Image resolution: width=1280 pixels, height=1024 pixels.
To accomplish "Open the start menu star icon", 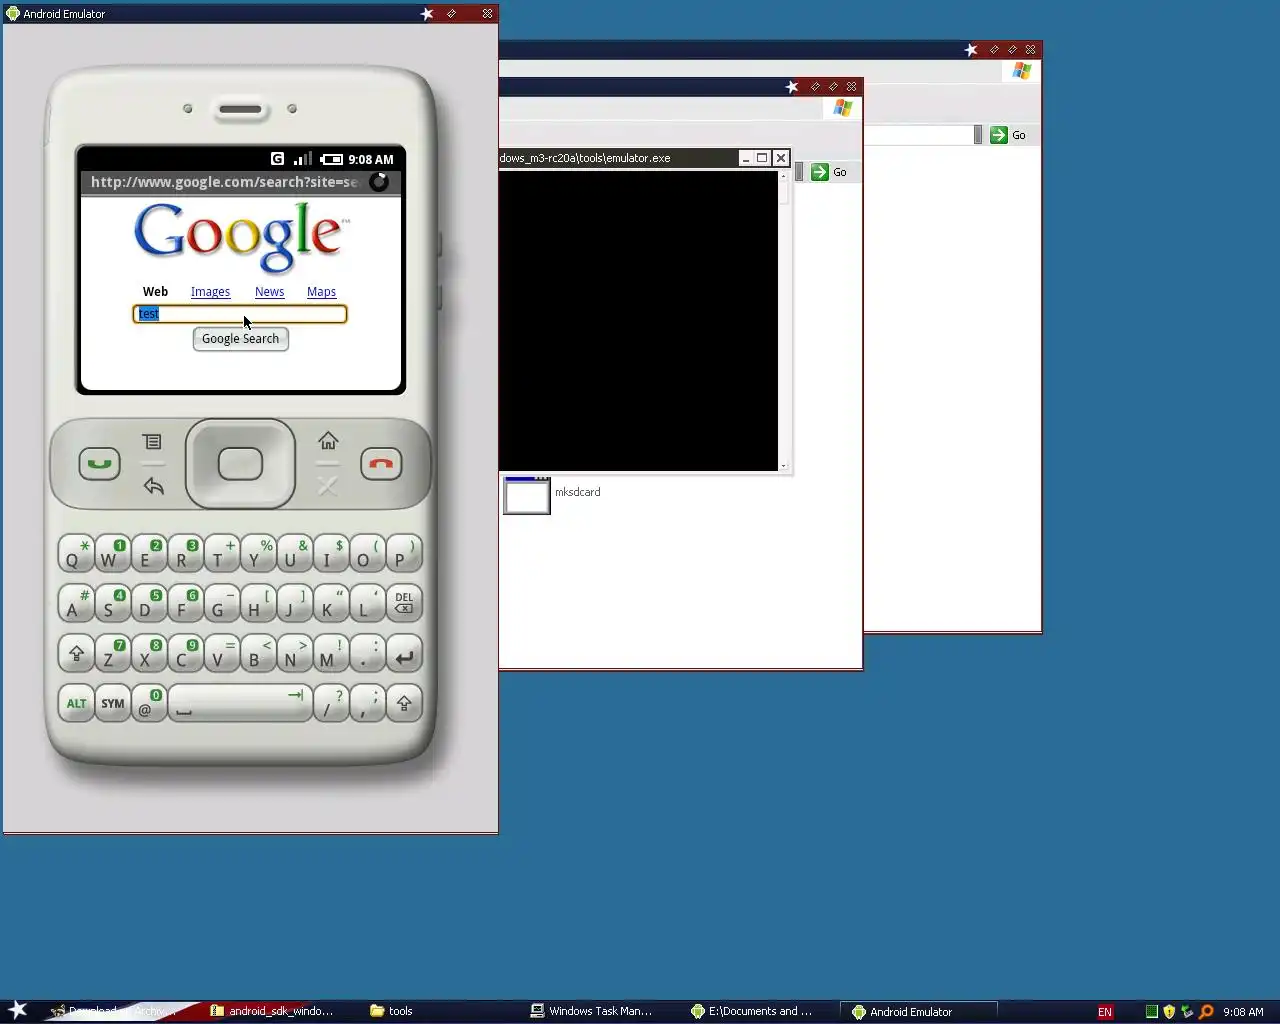I will click(x=18, y=1010).
